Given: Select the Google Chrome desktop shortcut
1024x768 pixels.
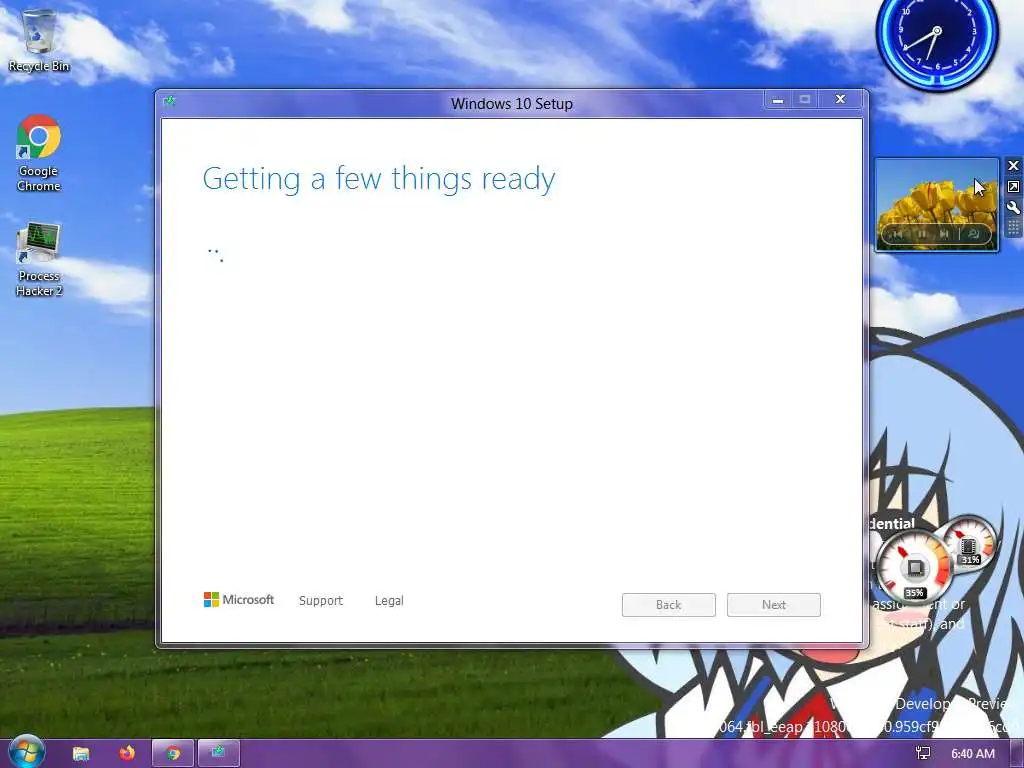Looking at the screenshot, I should (x=39, y=153).
